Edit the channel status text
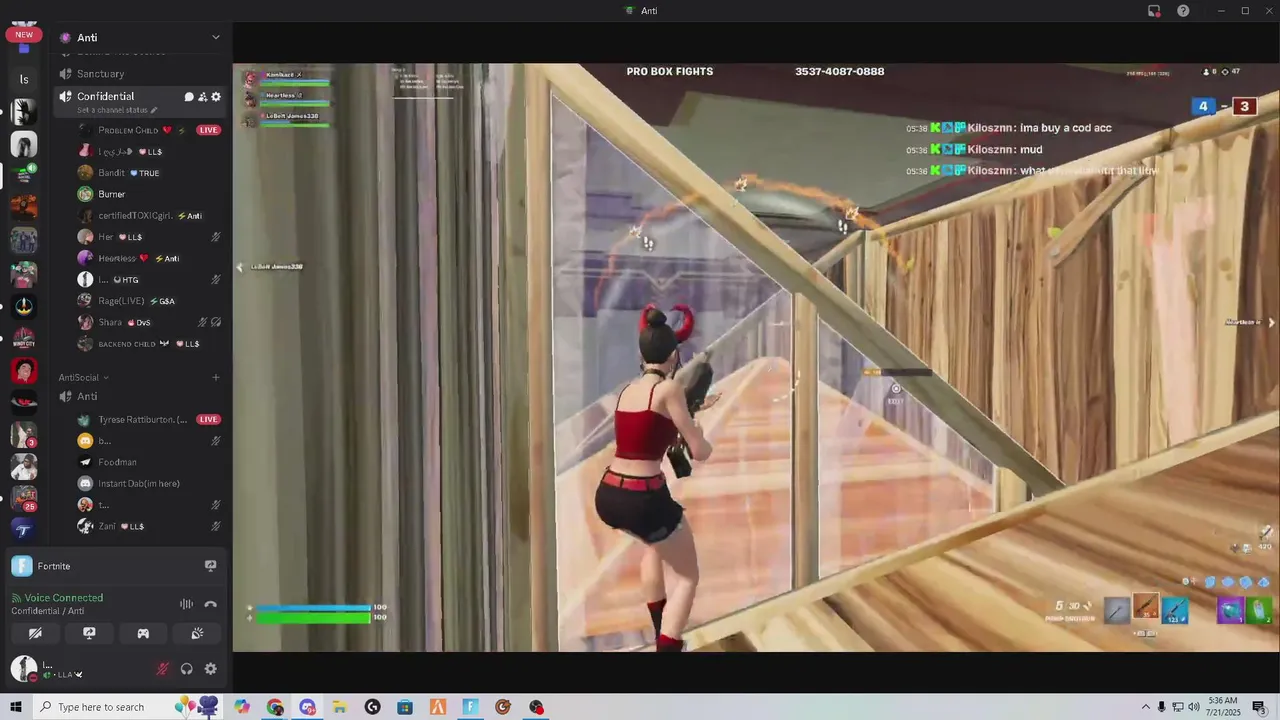 tap(117, 110)
